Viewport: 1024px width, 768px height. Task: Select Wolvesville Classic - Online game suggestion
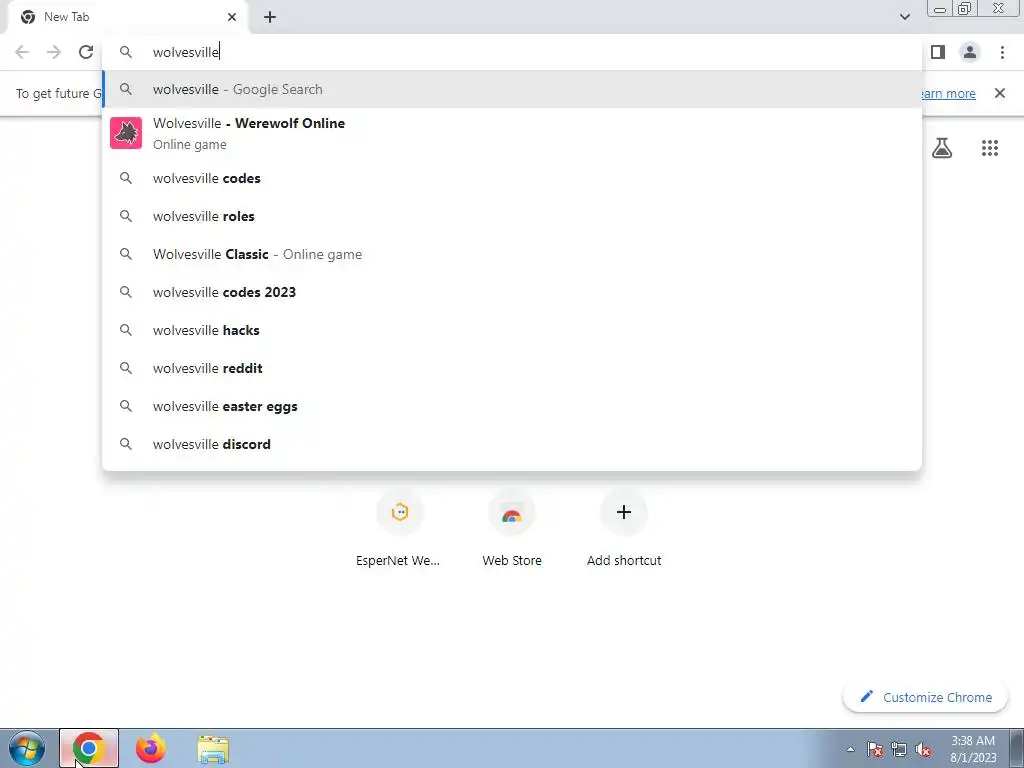coord(512,254)
